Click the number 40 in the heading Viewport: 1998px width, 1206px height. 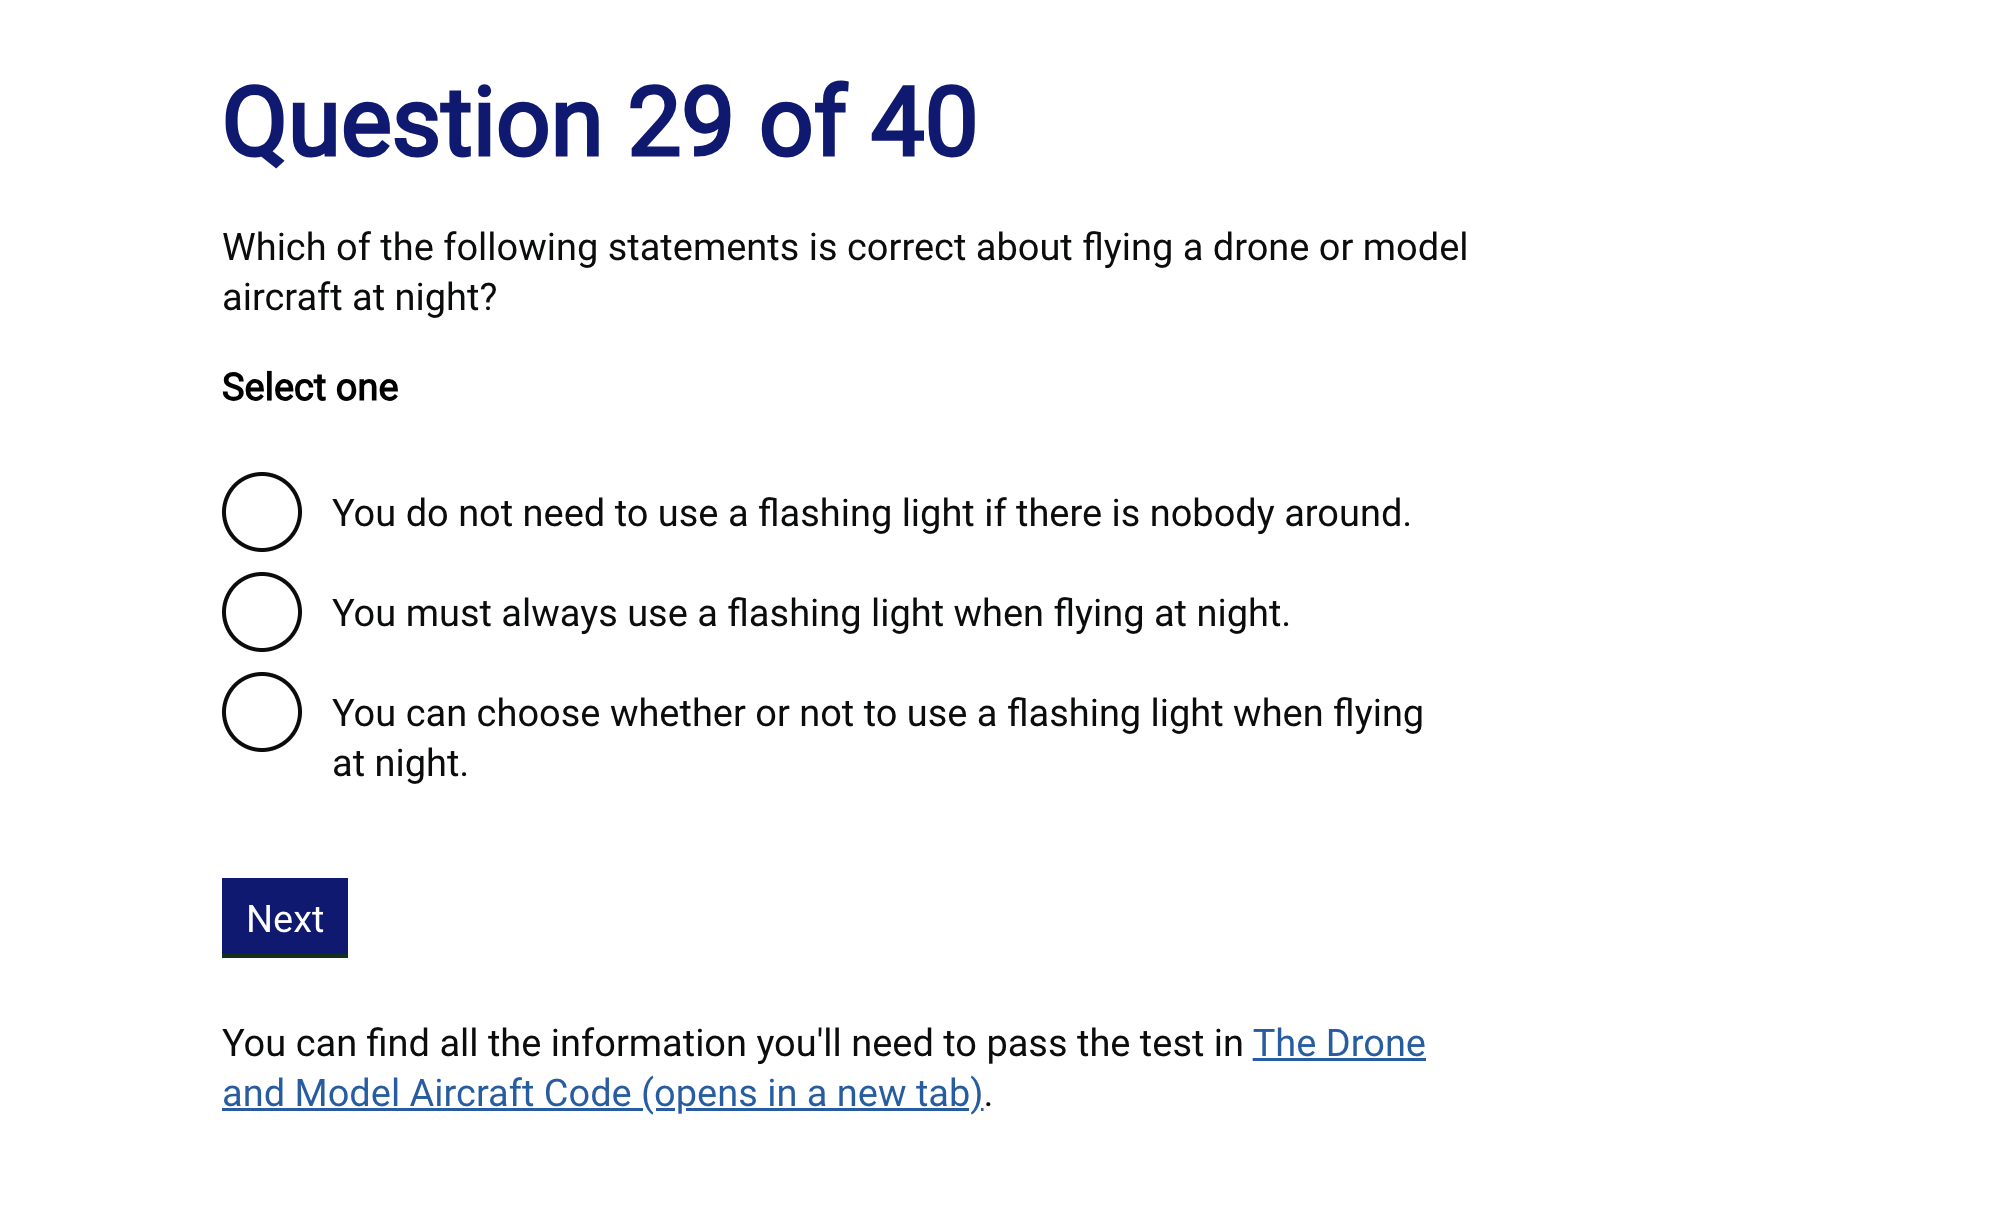(923, 122)
